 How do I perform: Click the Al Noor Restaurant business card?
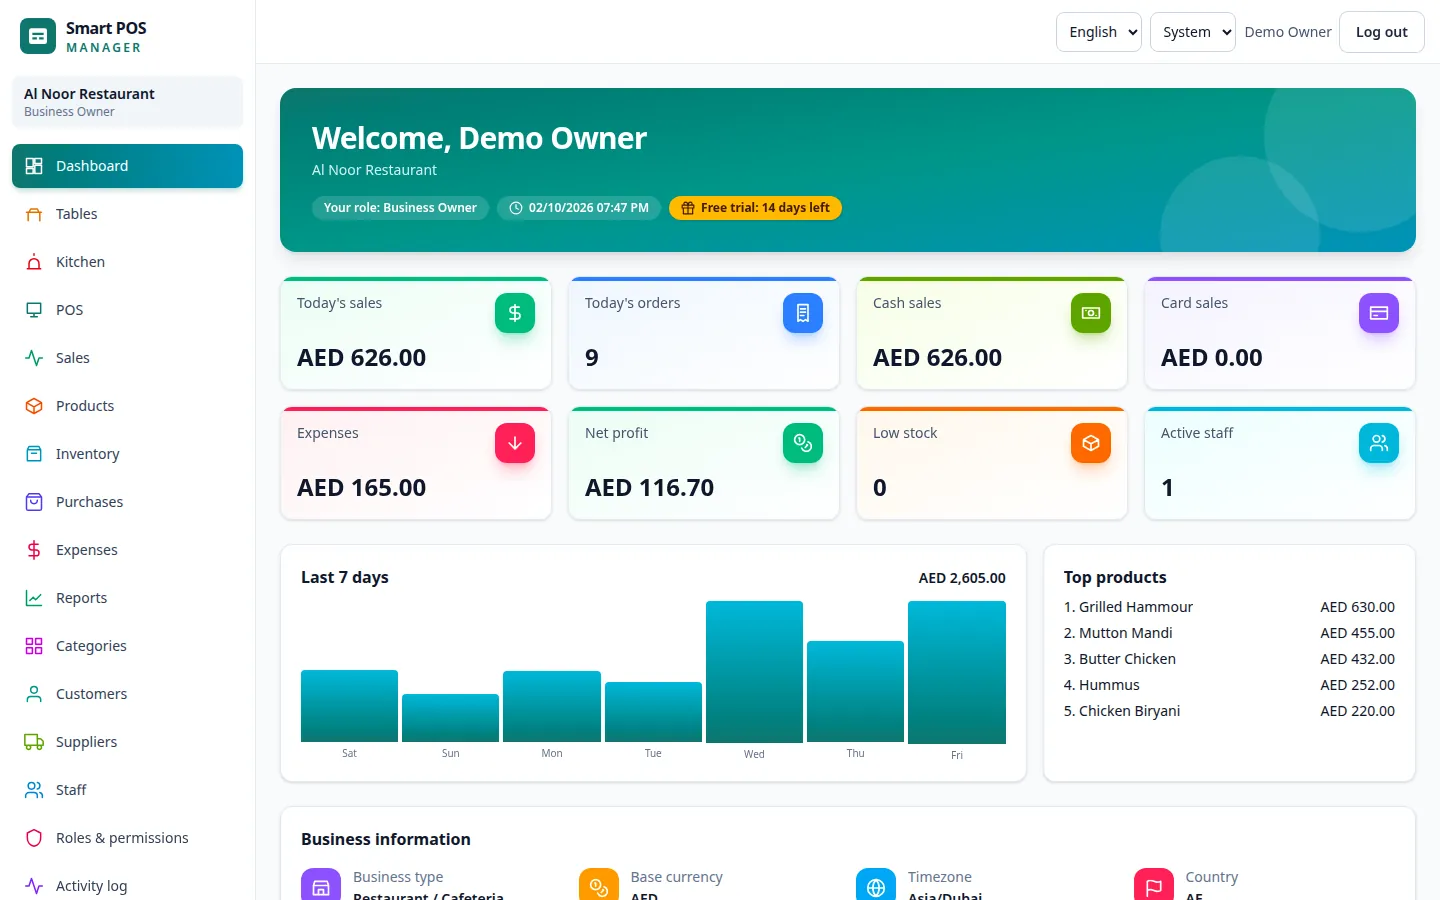pos(127,102)
